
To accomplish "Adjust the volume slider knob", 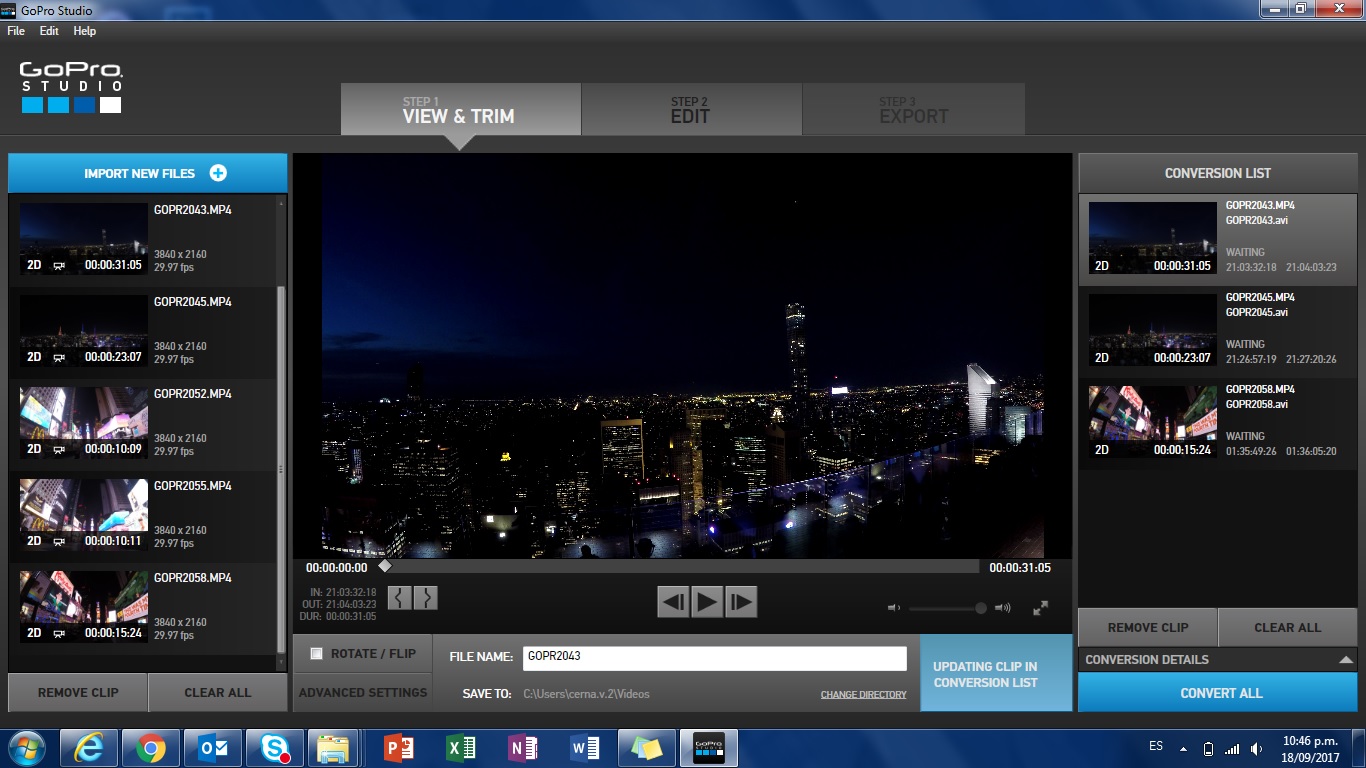I will click(981, 608).
